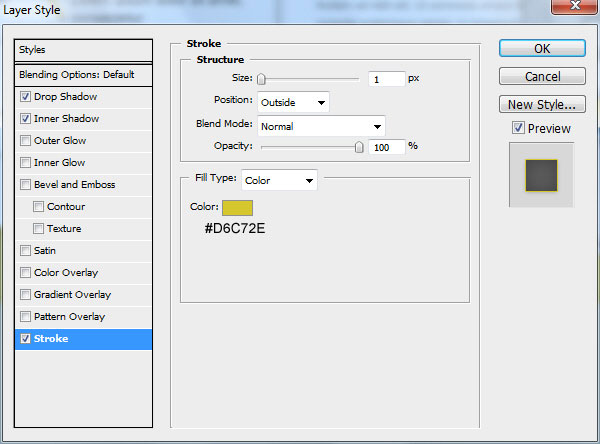Image resolution: width=600 pixels, height=444 pixels.
Task: Enable the Satin effect checkbox
Action: 25,251
